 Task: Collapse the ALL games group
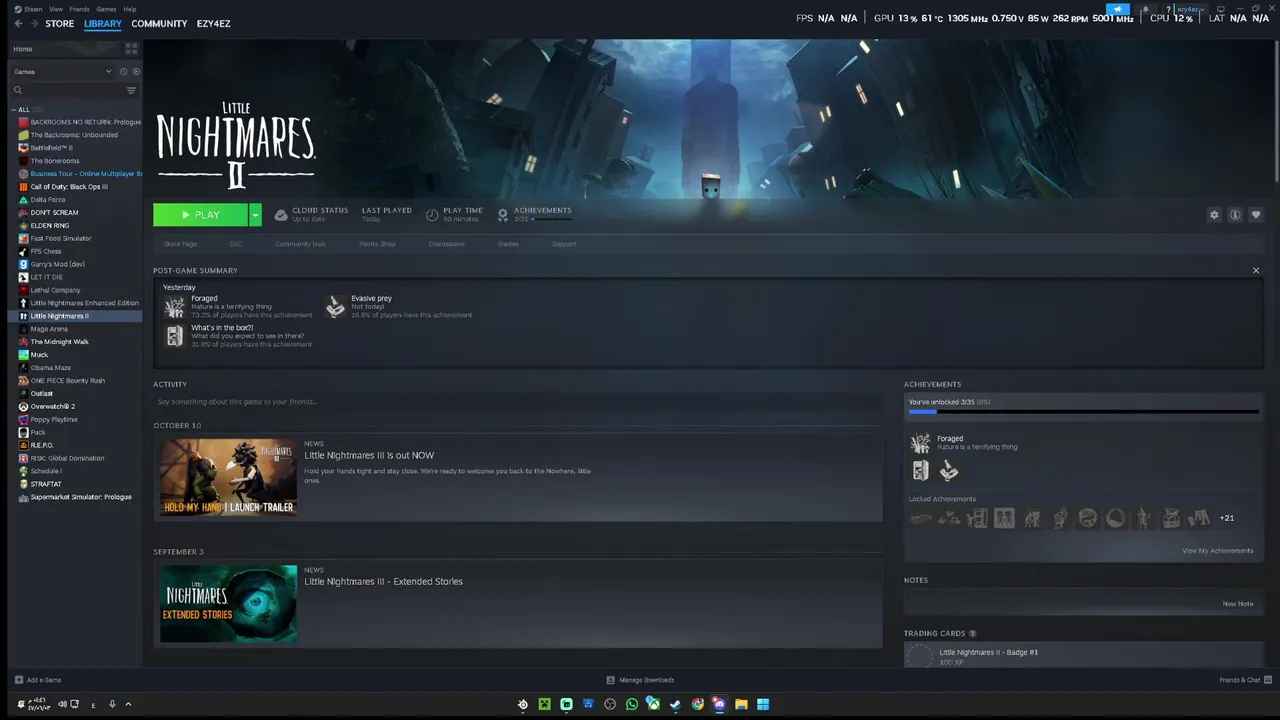click(x=14, y=110)
